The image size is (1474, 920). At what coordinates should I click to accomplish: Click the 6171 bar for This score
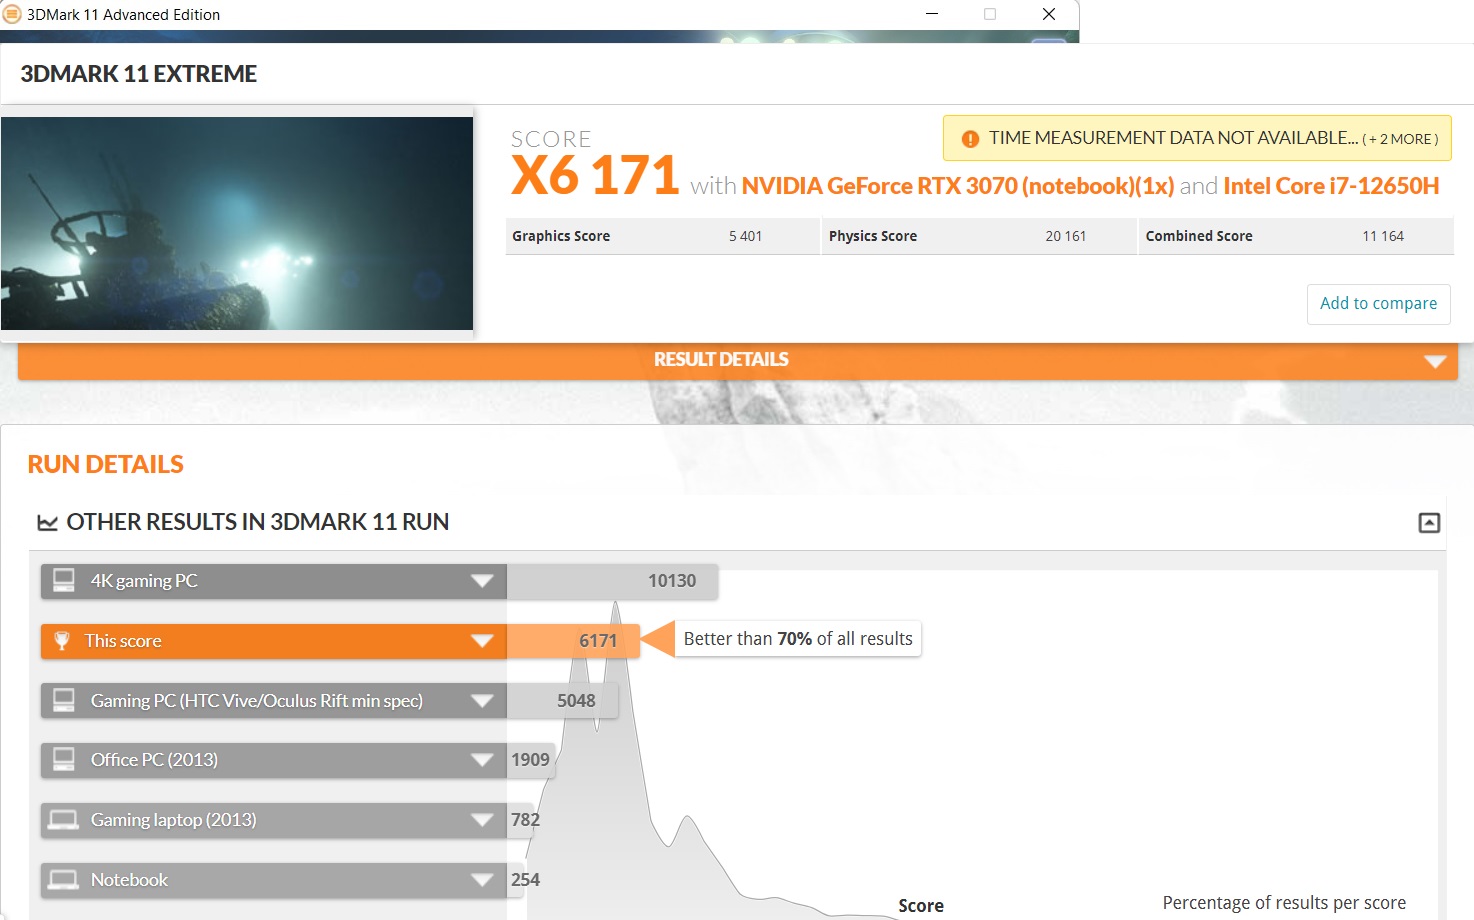(573, 641)
